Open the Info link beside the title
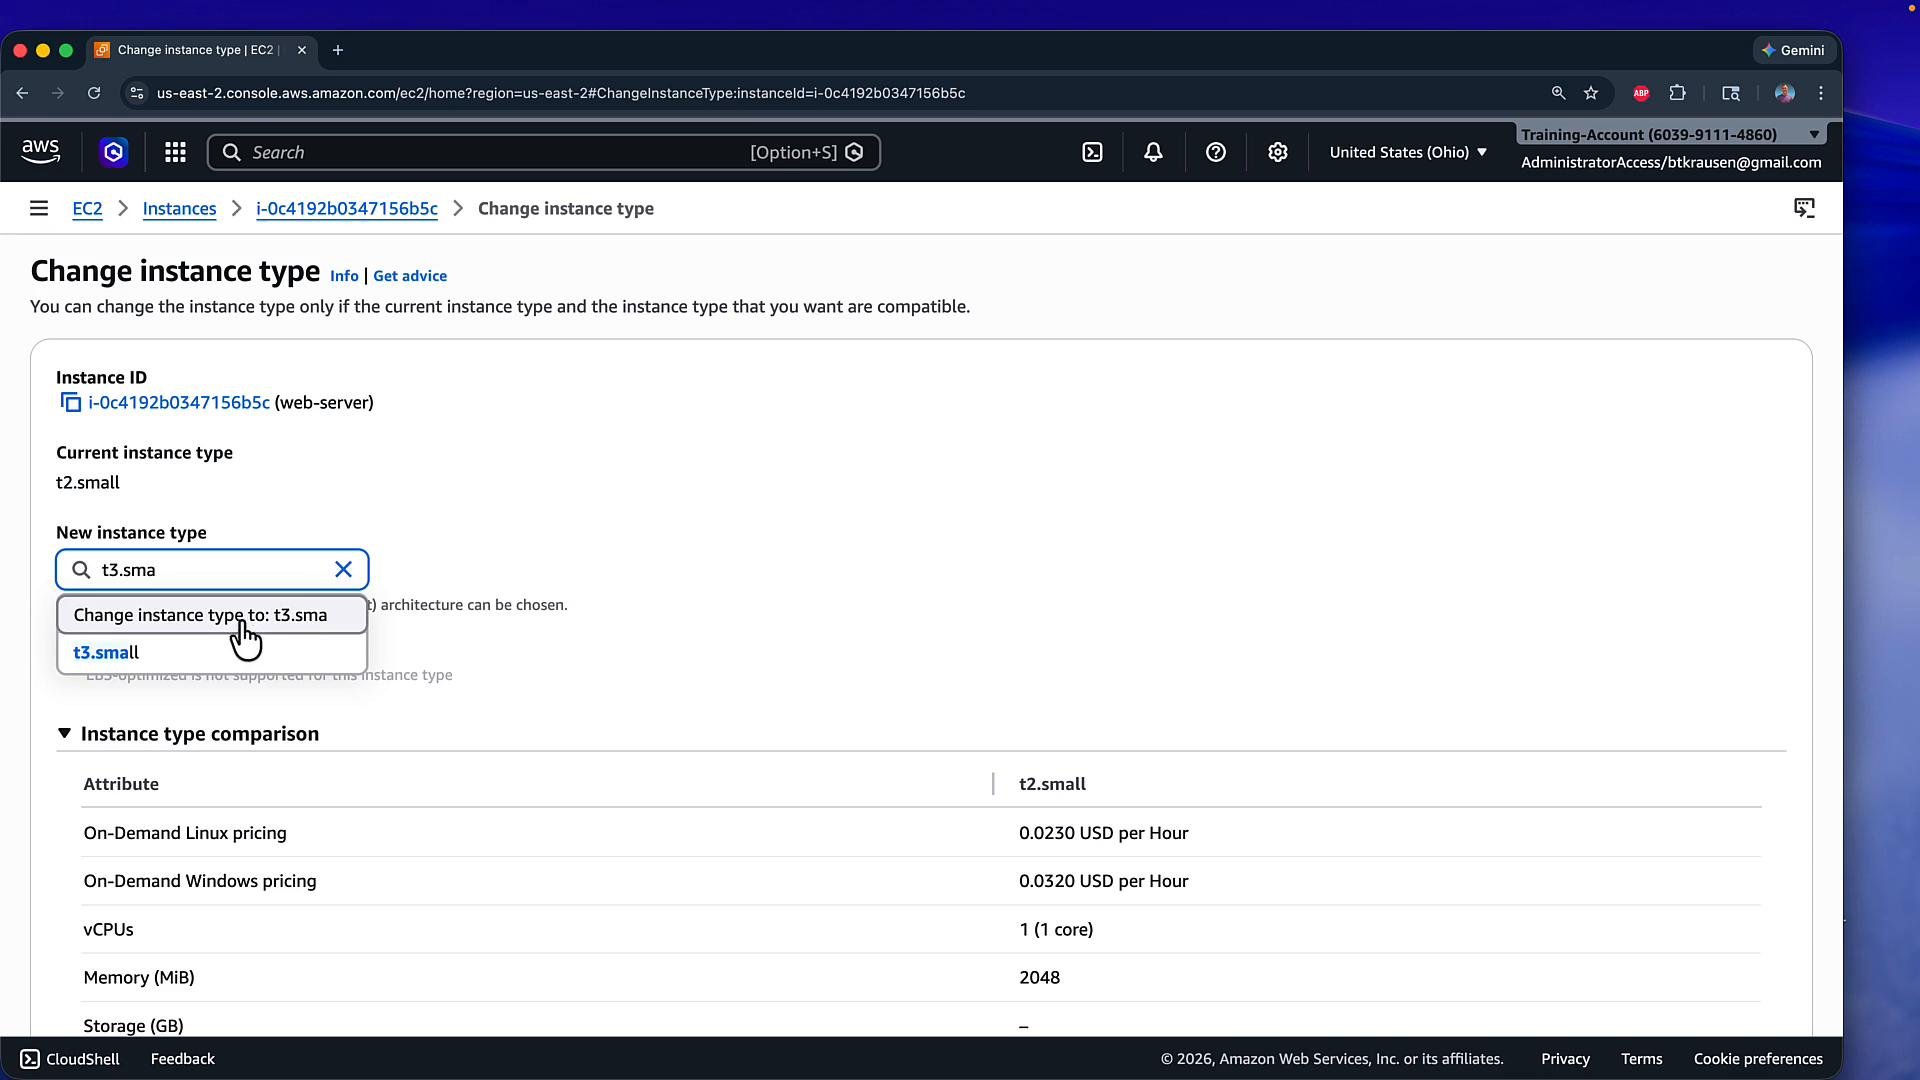The image size is (1920, 1080). coord(344,276)
